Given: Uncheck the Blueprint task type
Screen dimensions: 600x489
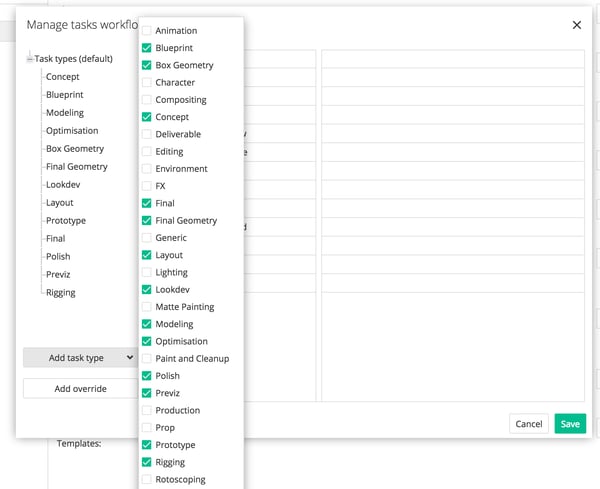Looking at the screenshot, I should click(147, 48).
